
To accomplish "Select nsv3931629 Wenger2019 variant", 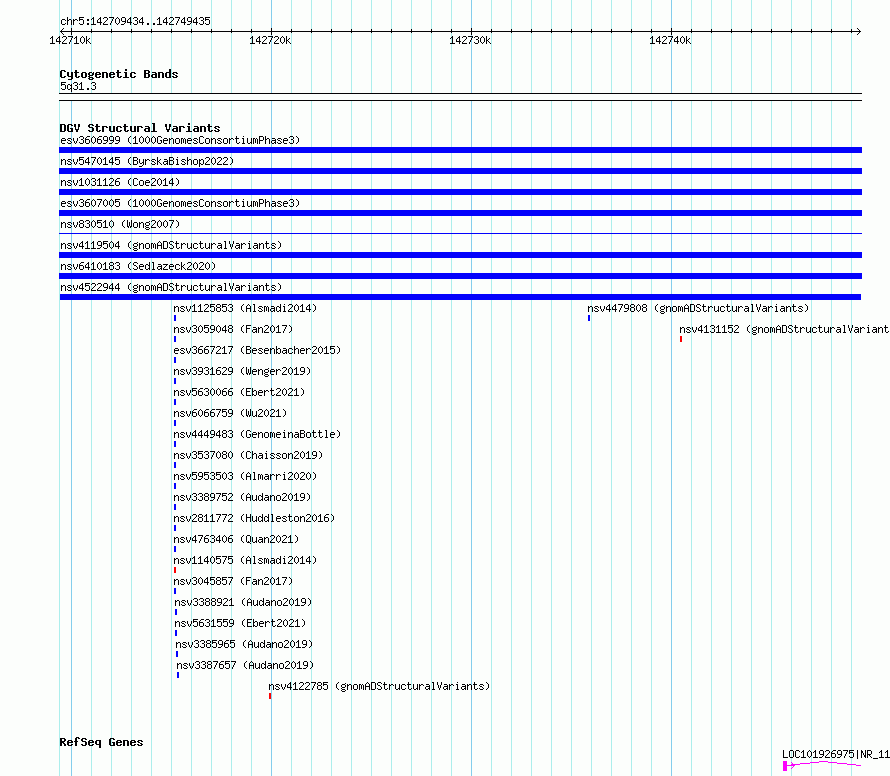I will coord(242,371).
